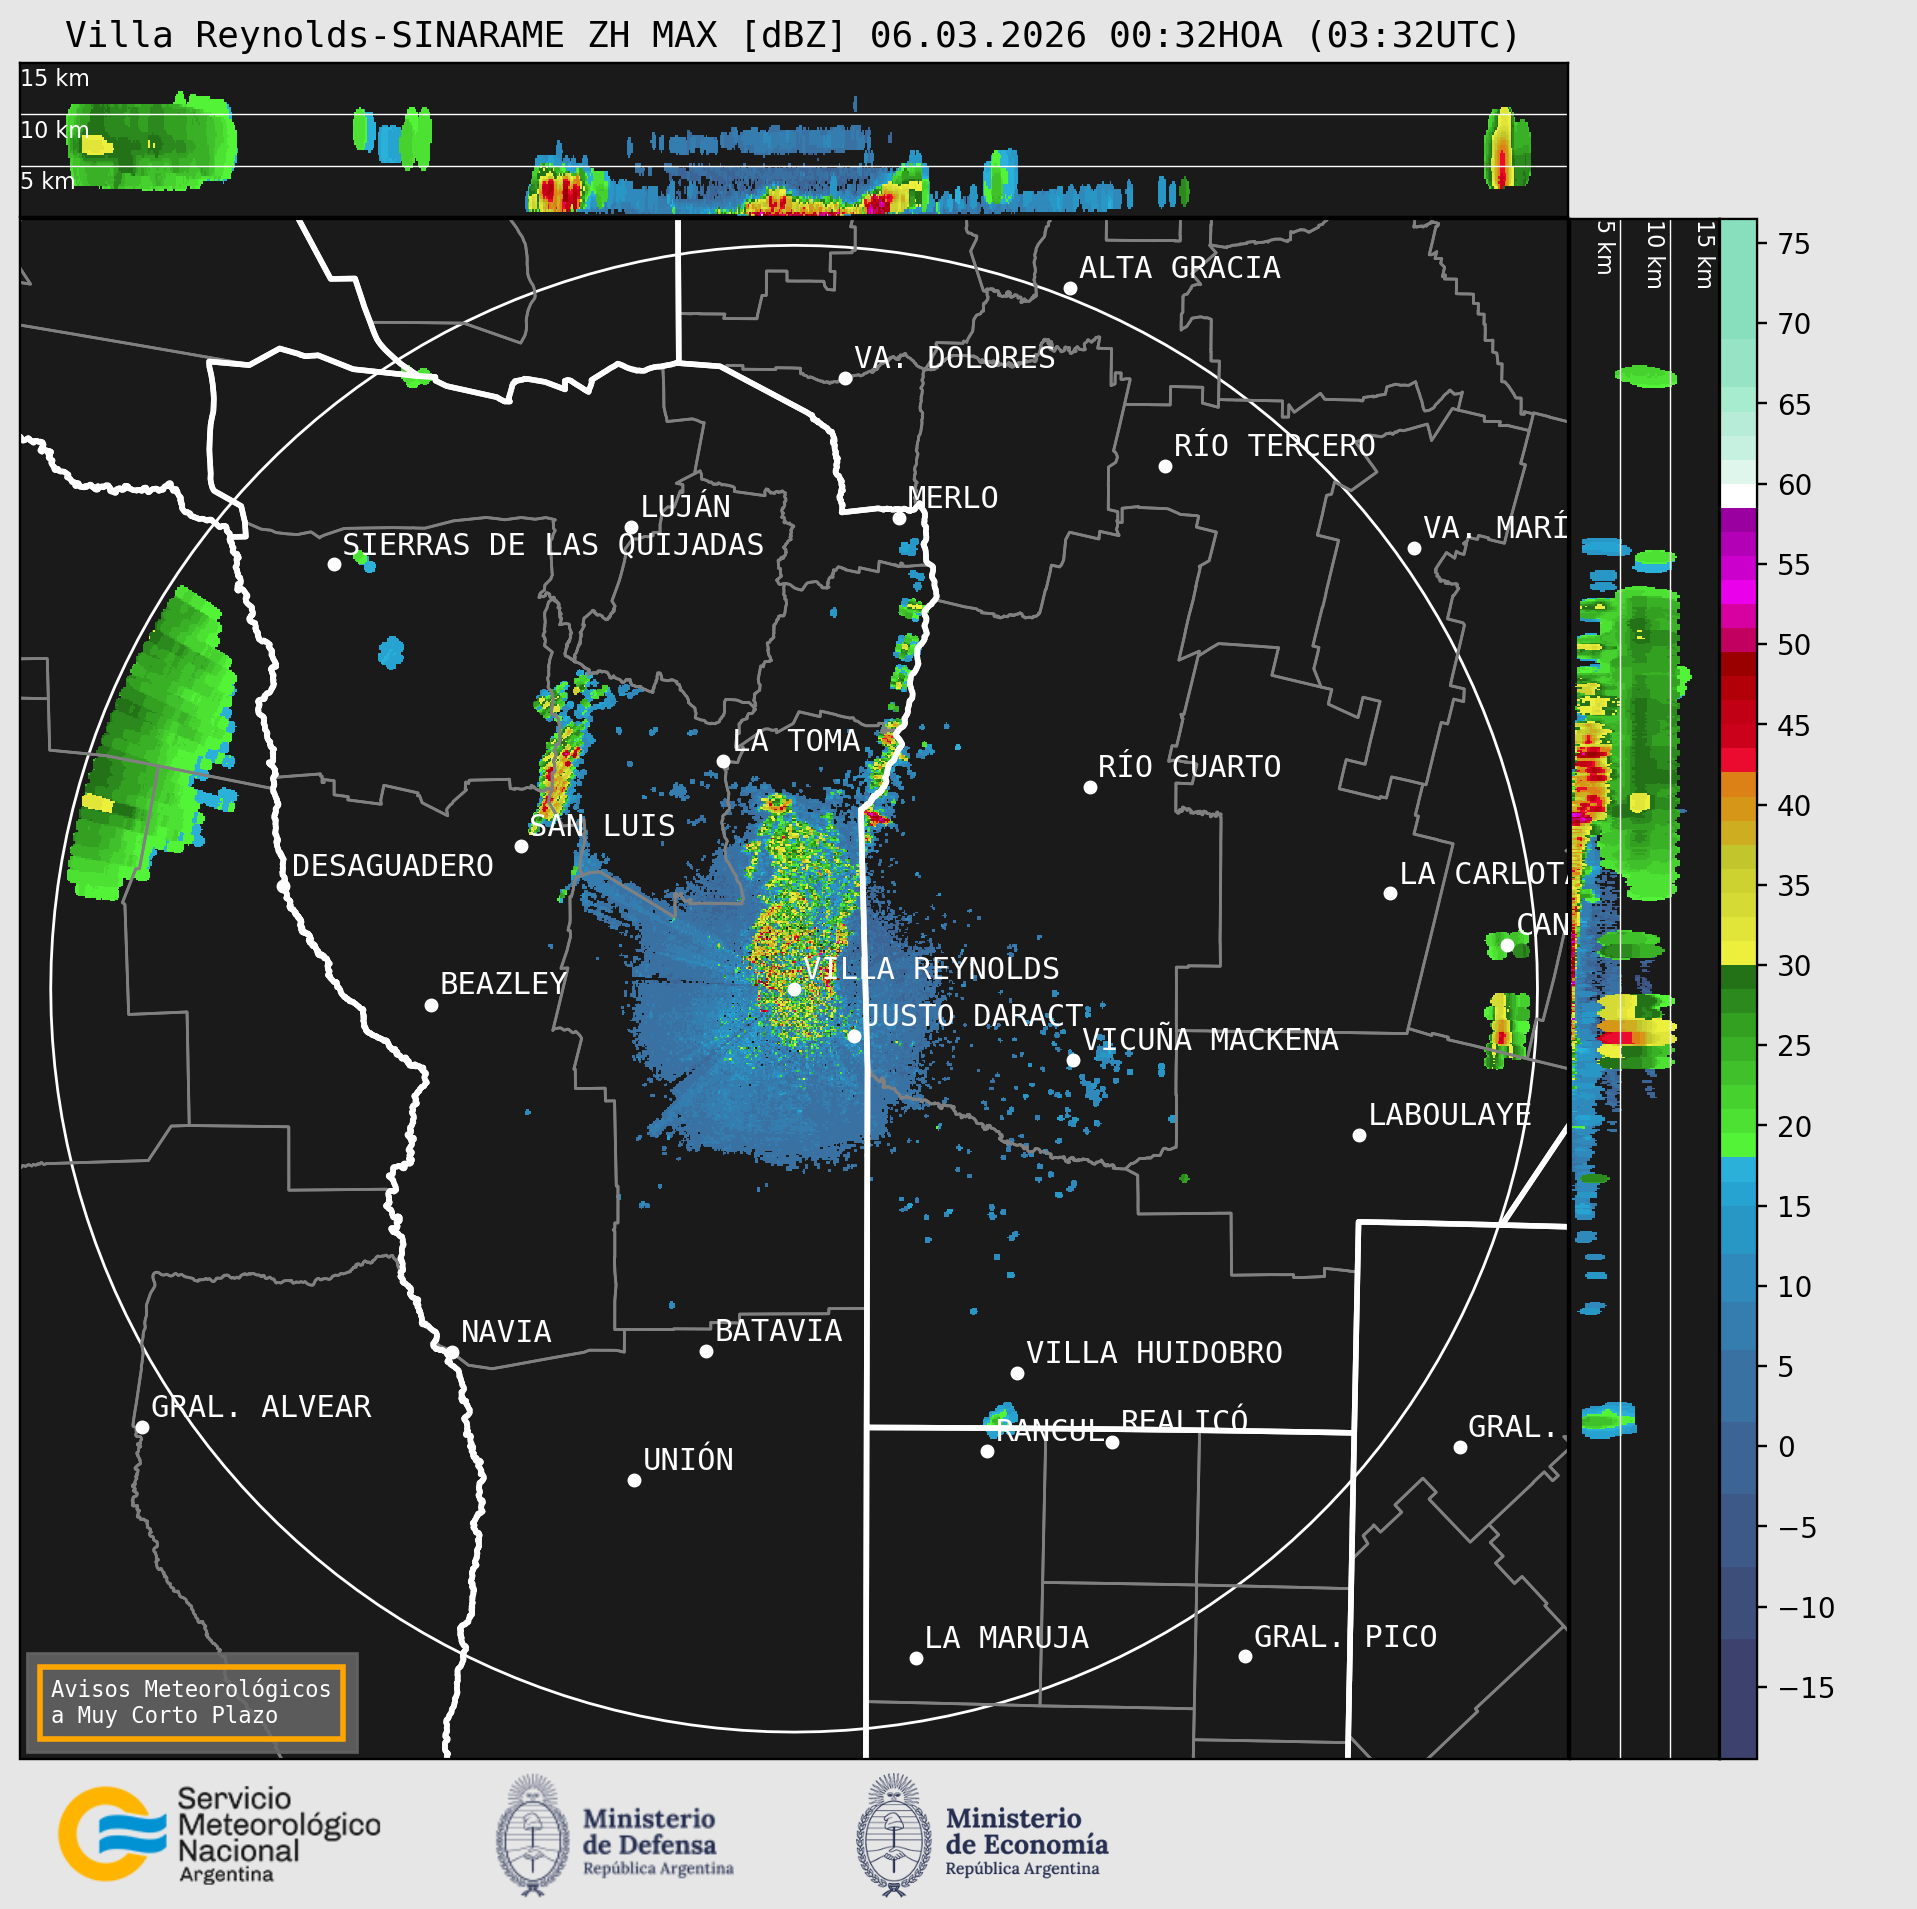Click the white dot marking Gral. Pico

point(1245,1657)
